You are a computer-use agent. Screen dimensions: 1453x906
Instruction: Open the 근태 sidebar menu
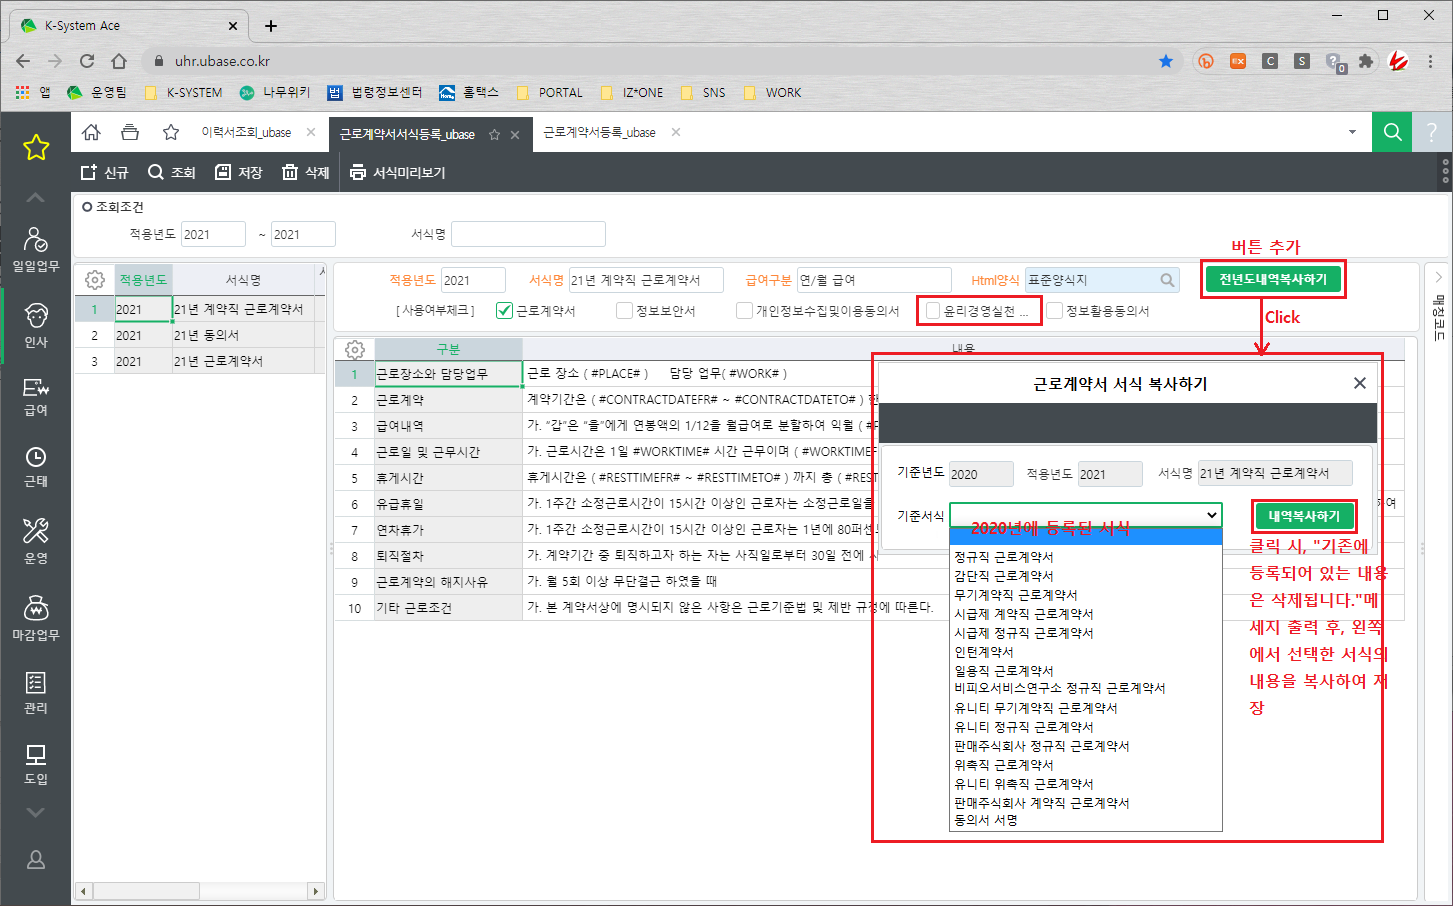point(36,467)
